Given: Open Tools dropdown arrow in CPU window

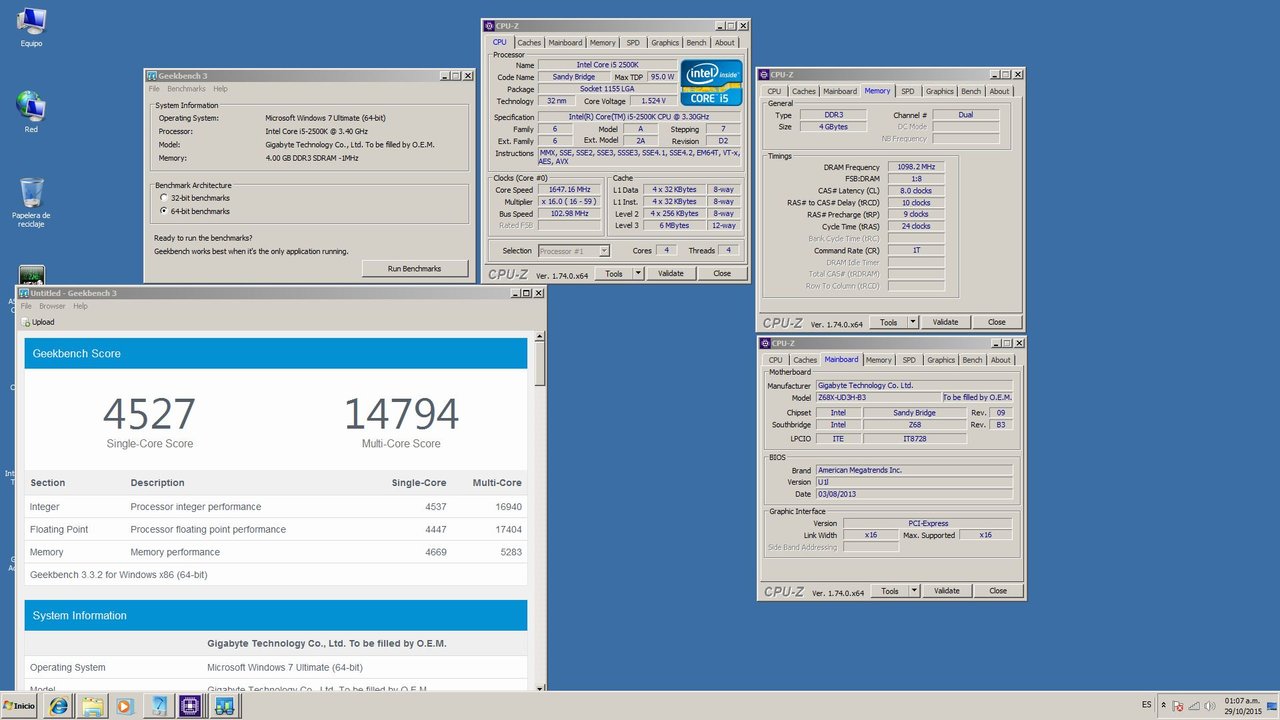Looking at the screenshot, I should point(637,273).
